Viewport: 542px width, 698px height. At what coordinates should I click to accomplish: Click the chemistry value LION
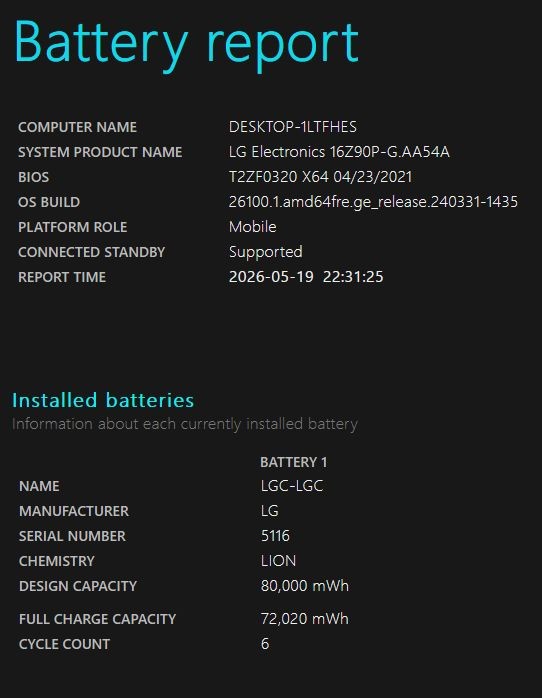(279, 560)
